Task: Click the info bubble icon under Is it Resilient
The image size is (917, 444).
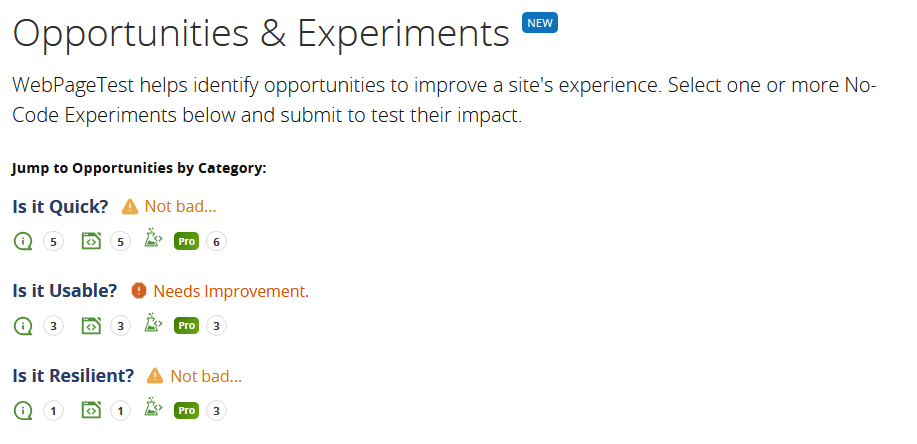Action: pyautogui.click(x=23, y=410)
